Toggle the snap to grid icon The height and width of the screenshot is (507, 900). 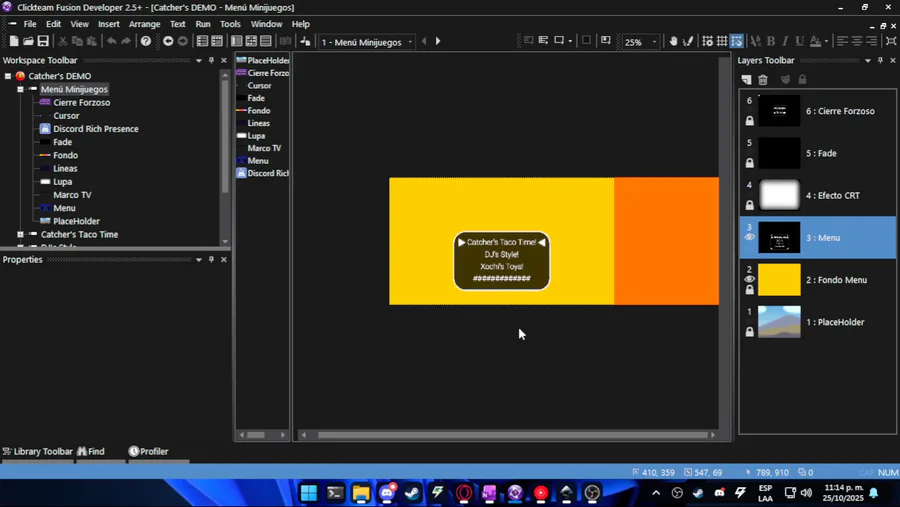point(736,41)
